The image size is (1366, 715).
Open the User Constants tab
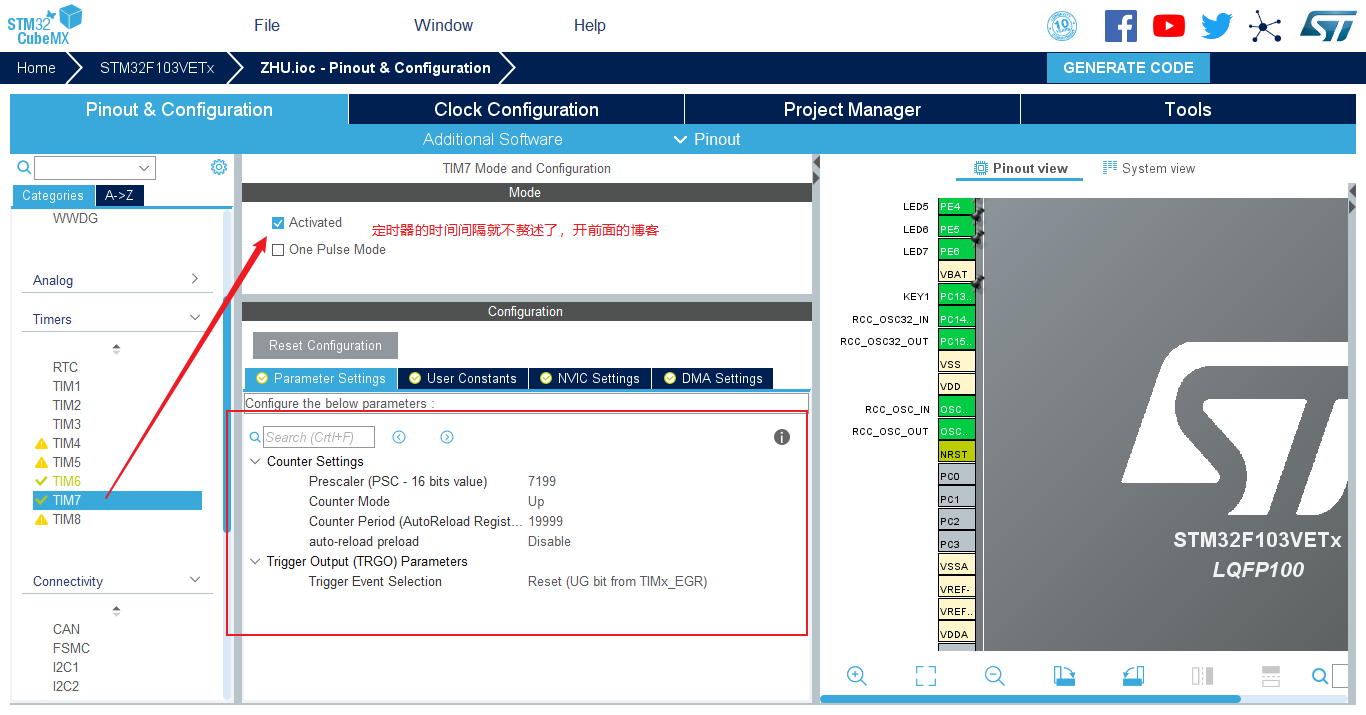point(463,378)
